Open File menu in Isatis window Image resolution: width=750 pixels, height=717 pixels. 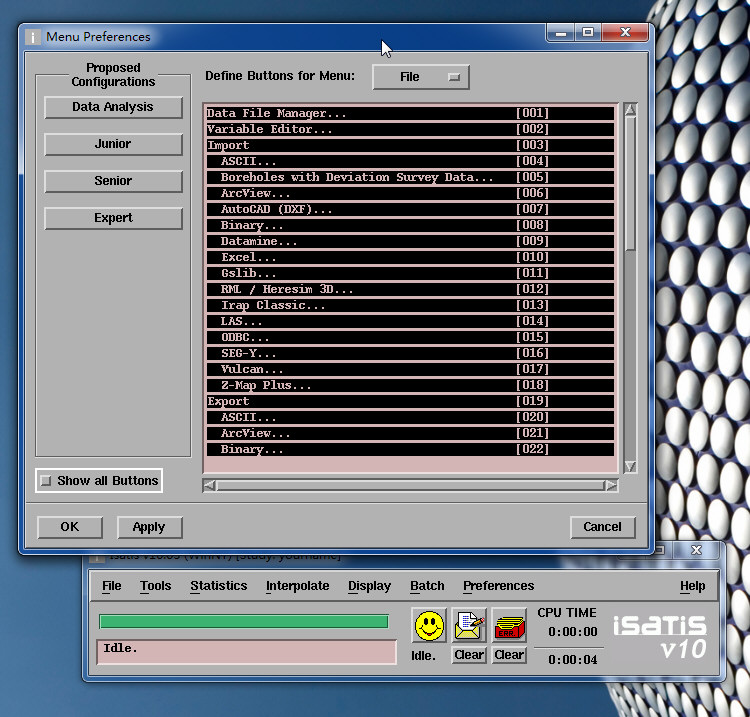click(111, 585)
